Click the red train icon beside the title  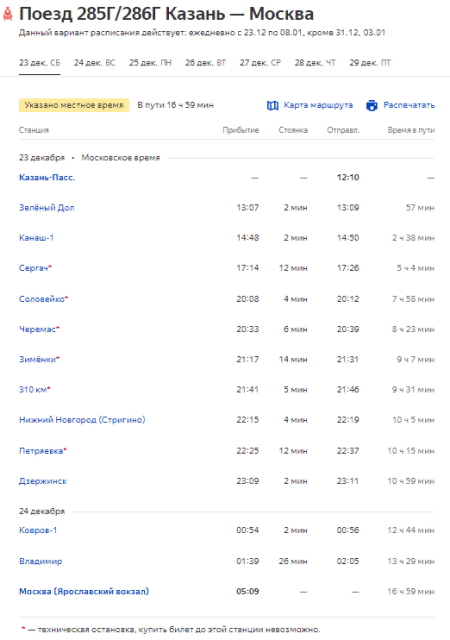pos(7,15)
